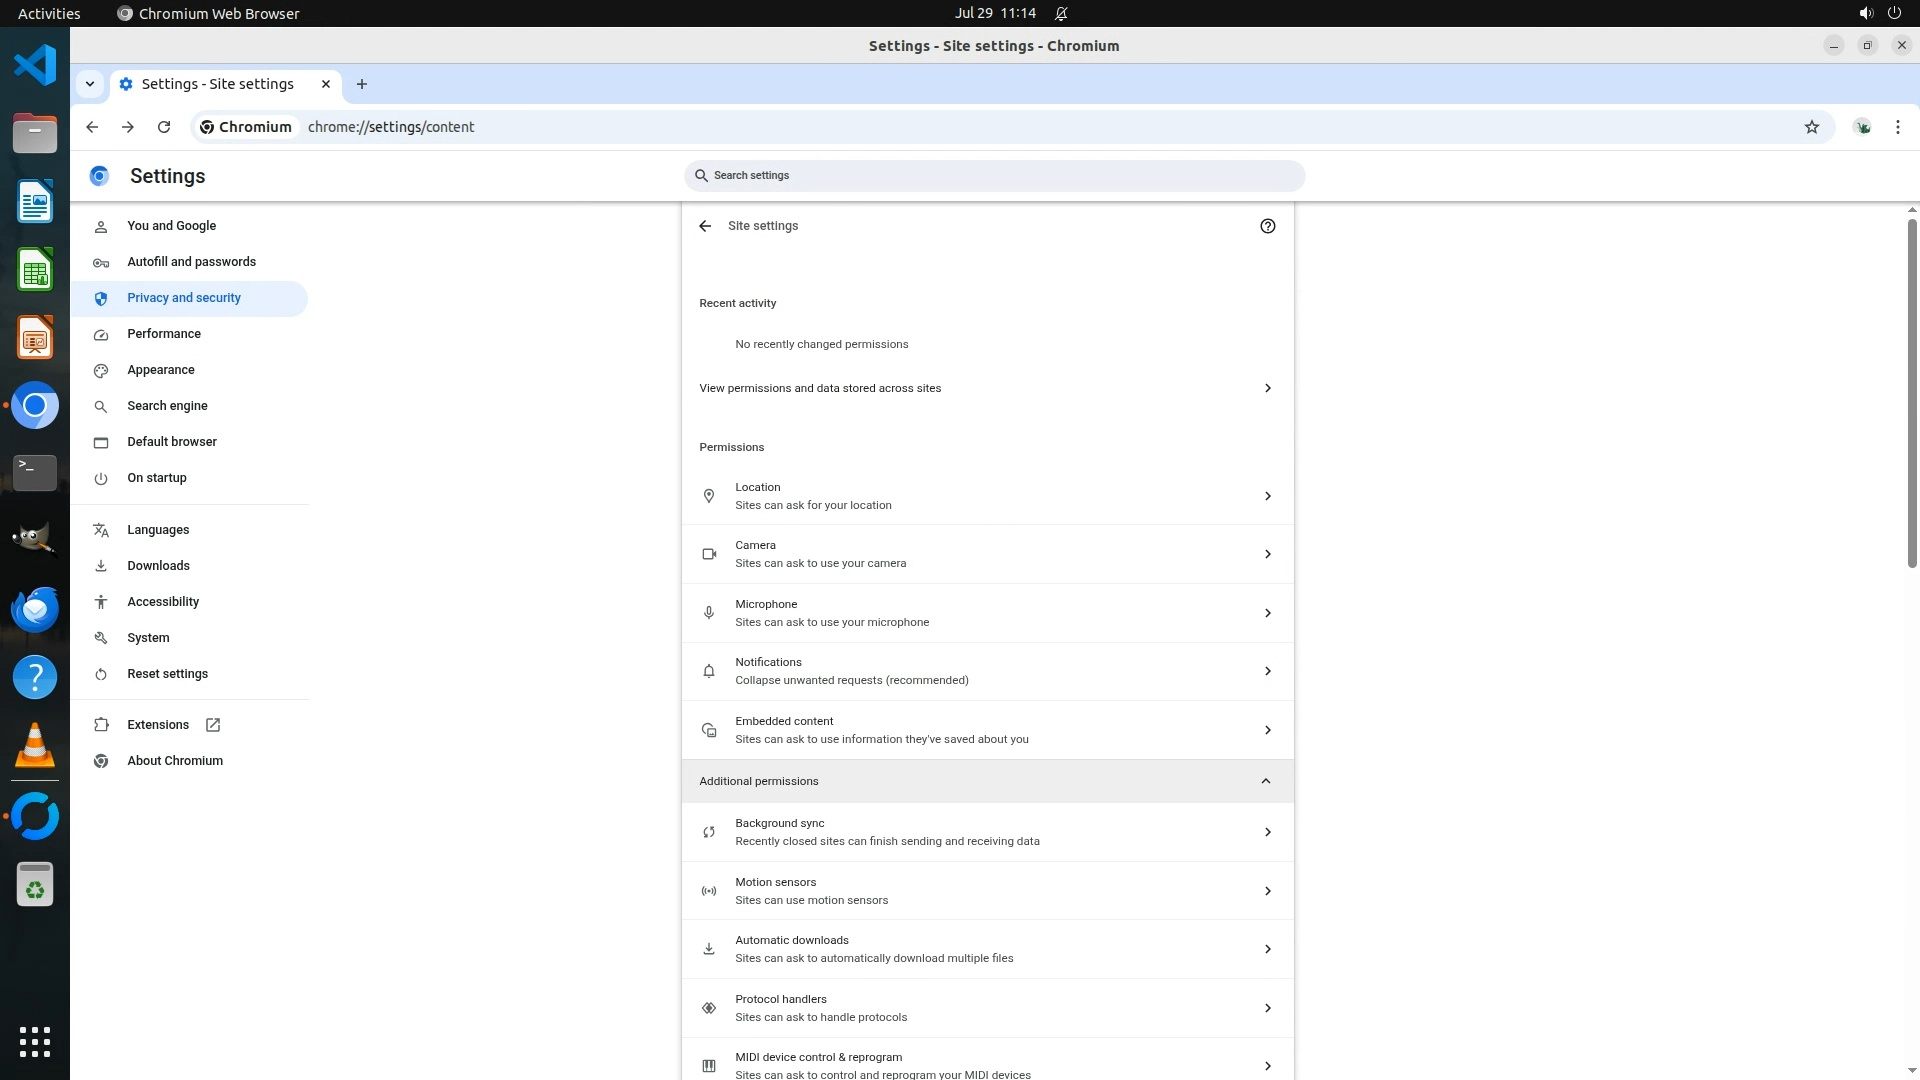Open the system volume icon in the top bar
Viewport: 1920px width, 1080px height.
pyautogui.click(x=1865, y=13)
